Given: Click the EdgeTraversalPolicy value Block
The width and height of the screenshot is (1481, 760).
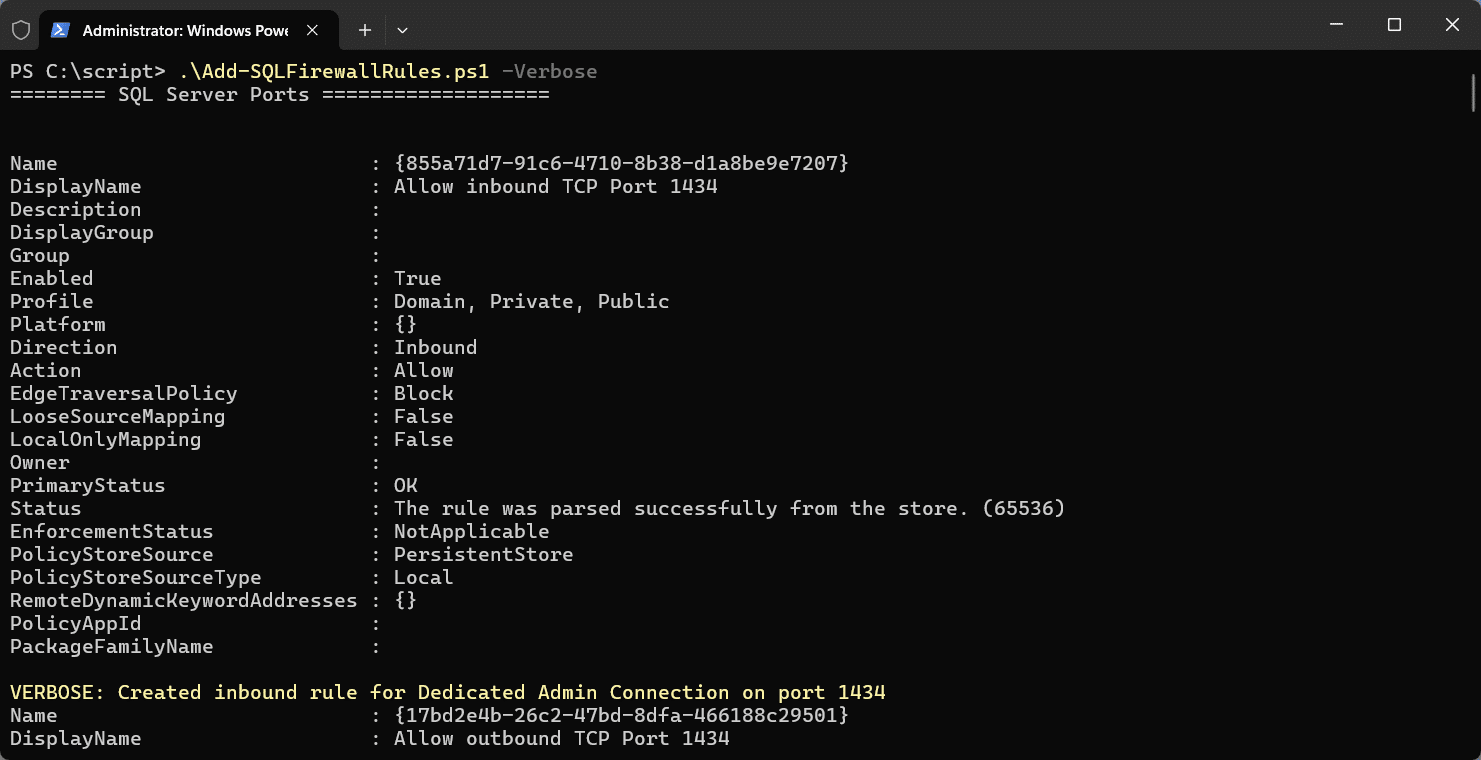Looking at the screenshot, I should (x=423, y=393).
